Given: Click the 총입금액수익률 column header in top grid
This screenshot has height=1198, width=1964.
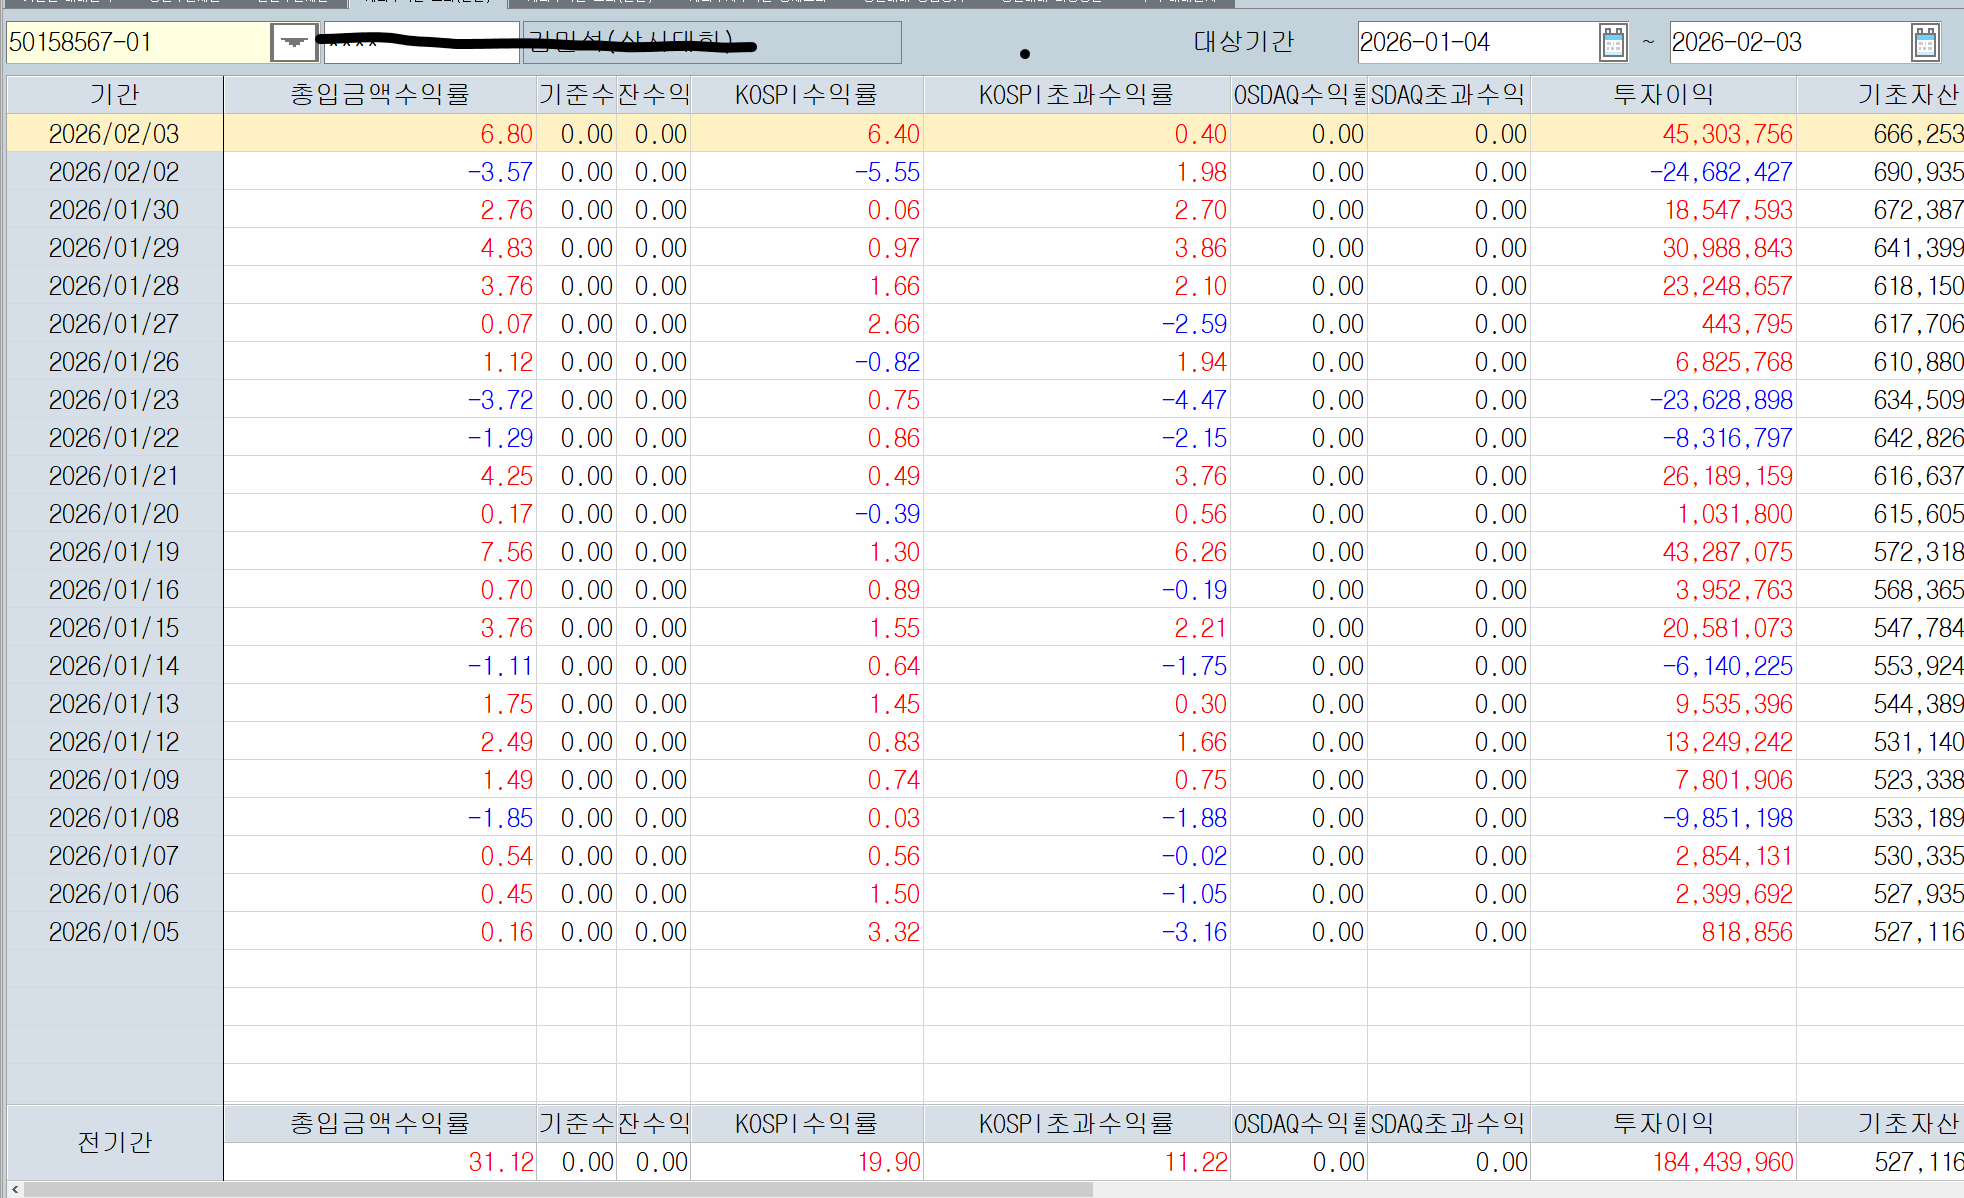Looking at the screenshot, I should 379,95.
